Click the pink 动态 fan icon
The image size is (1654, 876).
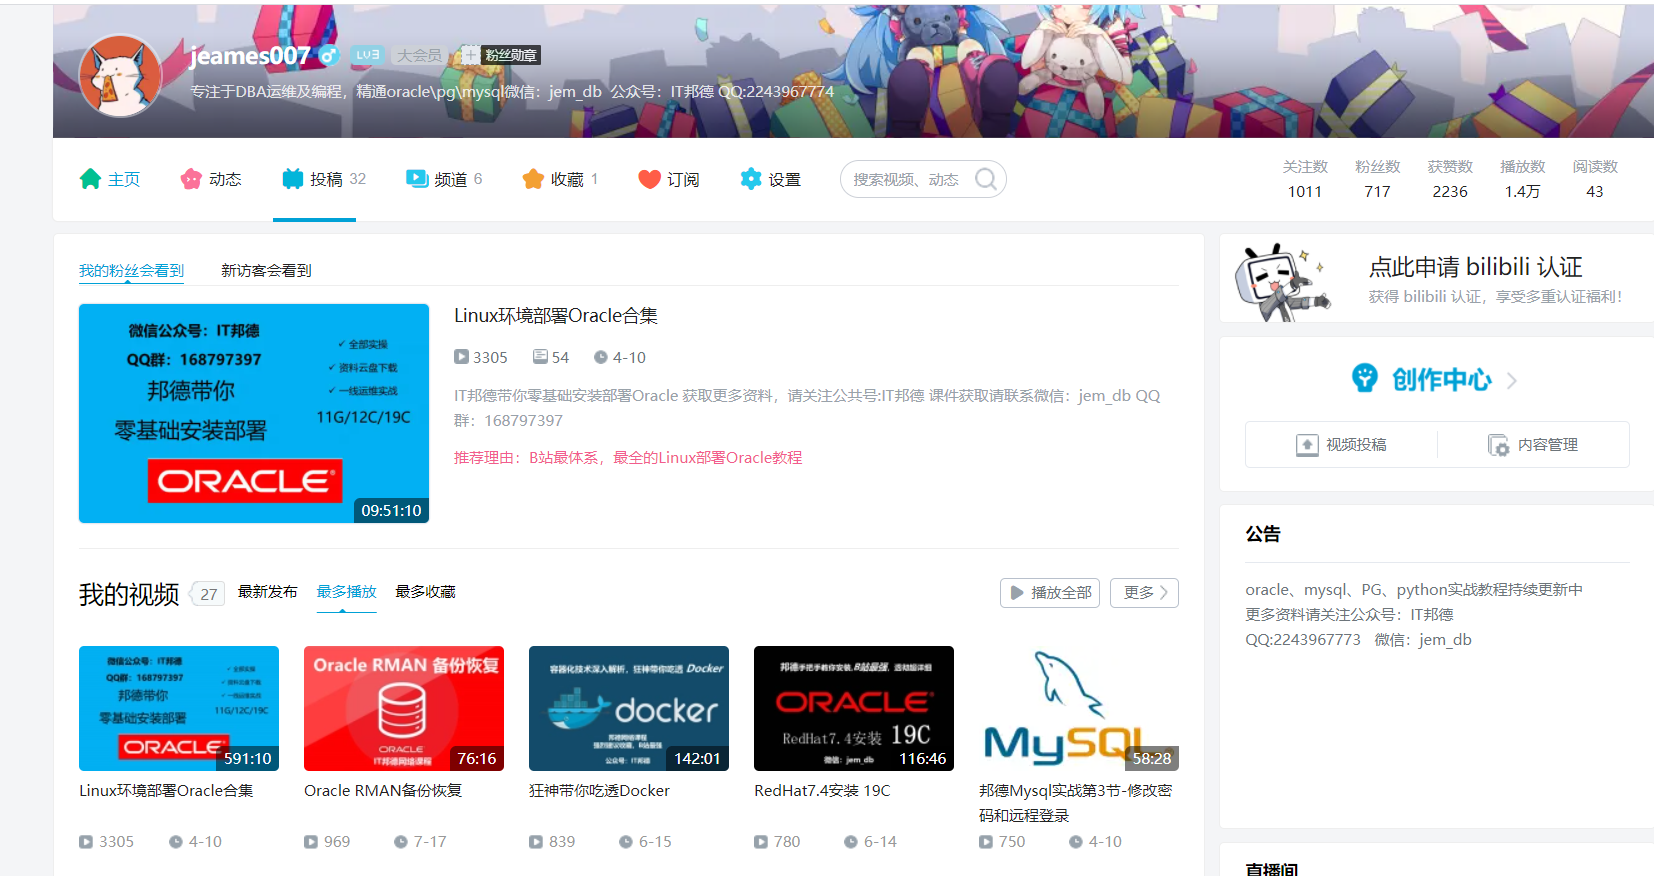click(x=191, y=179)
